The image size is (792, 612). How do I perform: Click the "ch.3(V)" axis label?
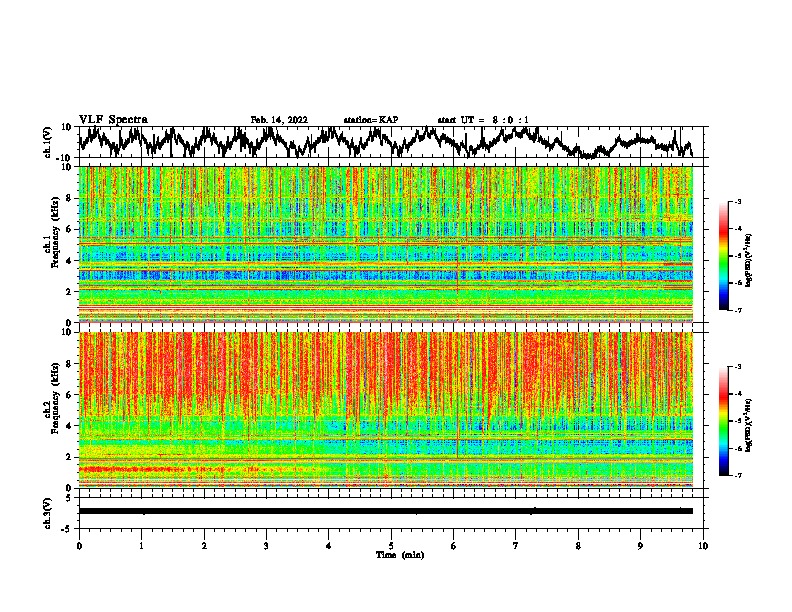[x=48, y=513]
